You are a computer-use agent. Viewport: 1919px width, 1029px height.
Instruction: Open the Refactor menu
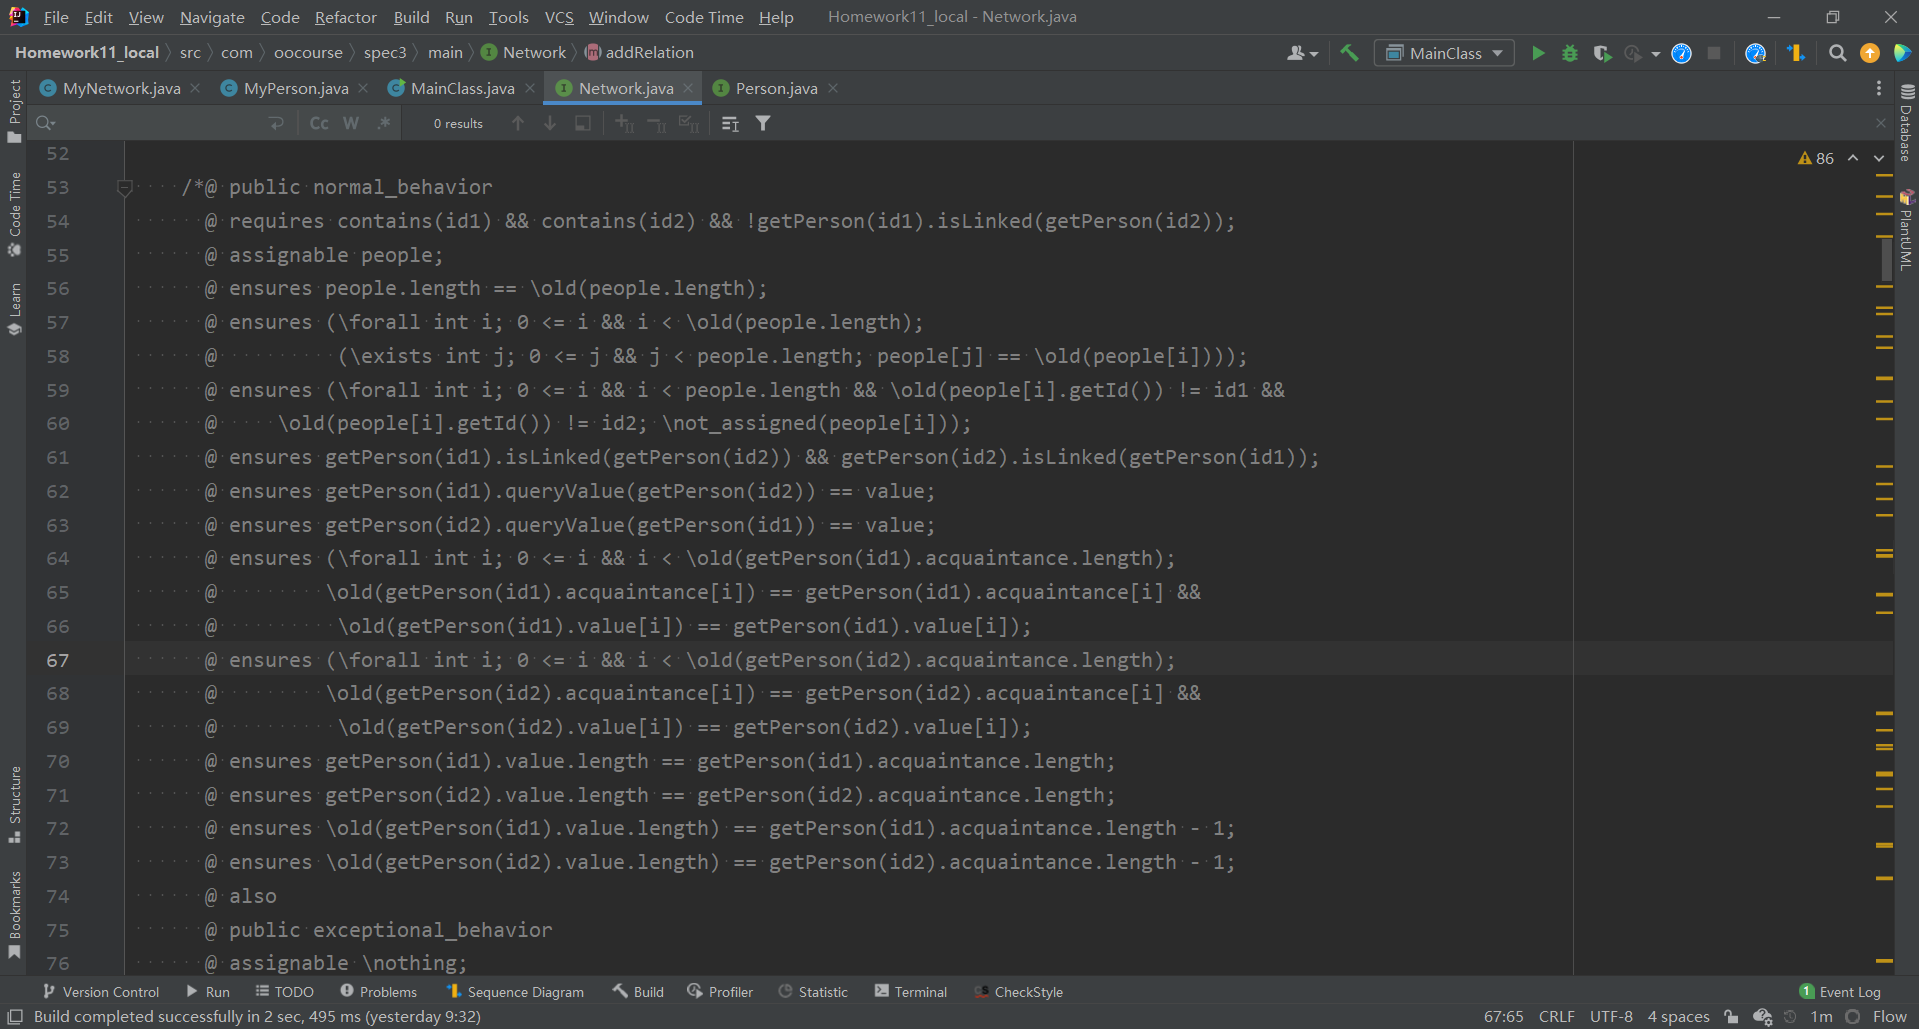pos(345,17)
